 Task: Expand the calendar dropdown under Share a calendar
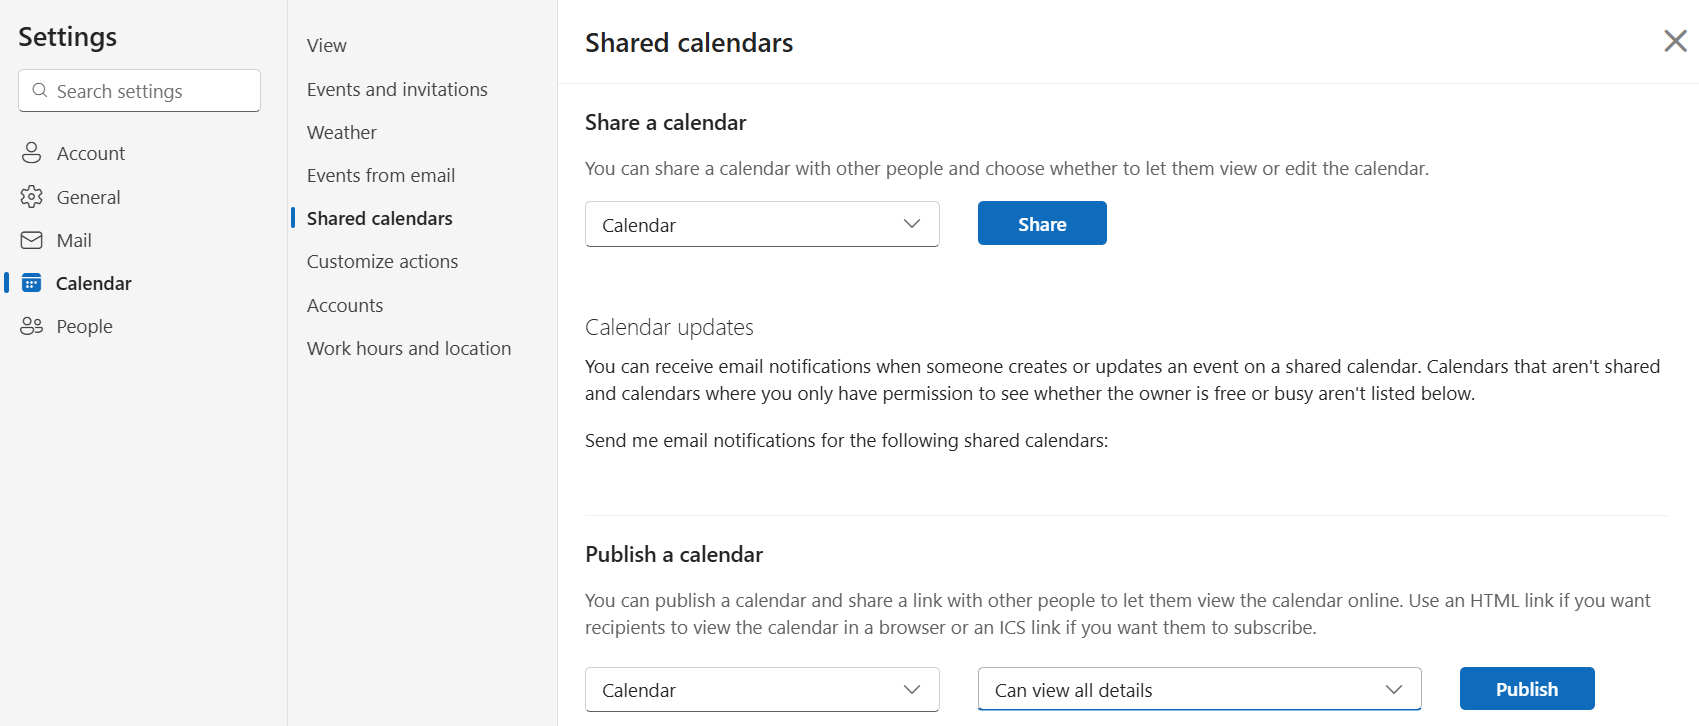click(762, 224)
